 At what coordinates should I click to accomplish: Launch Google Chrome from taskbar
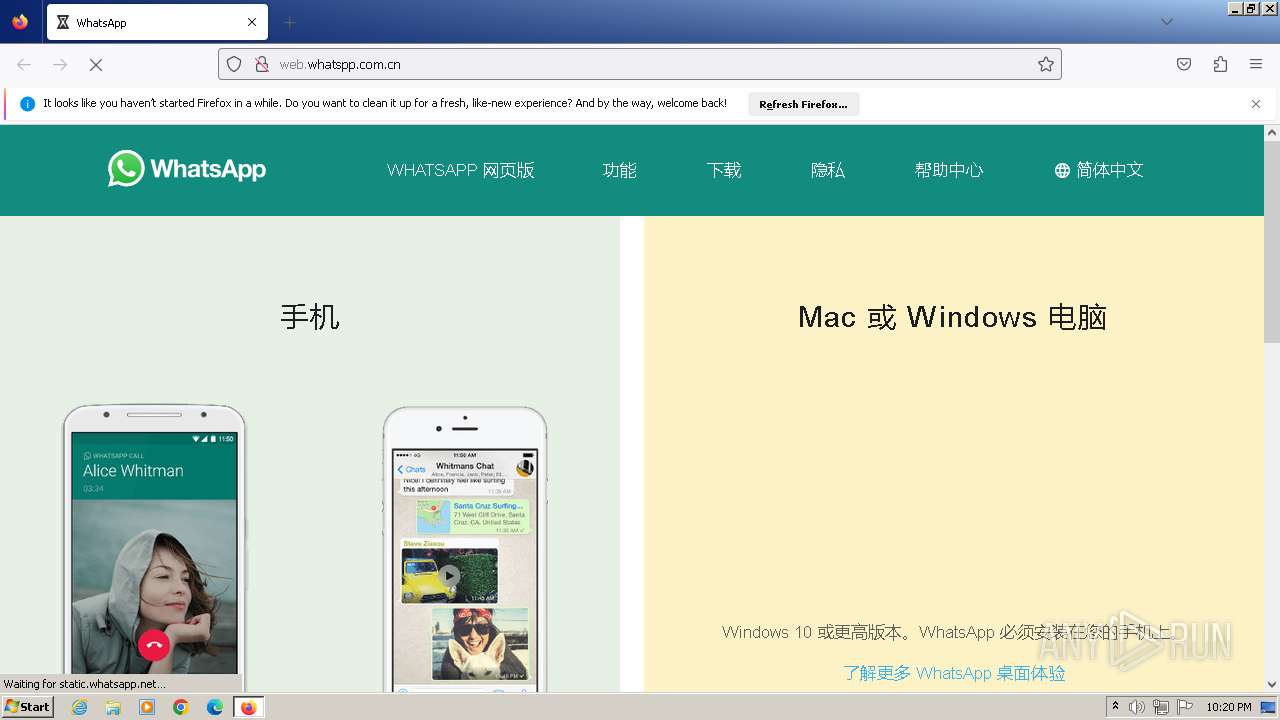click(x=181, y=707)
